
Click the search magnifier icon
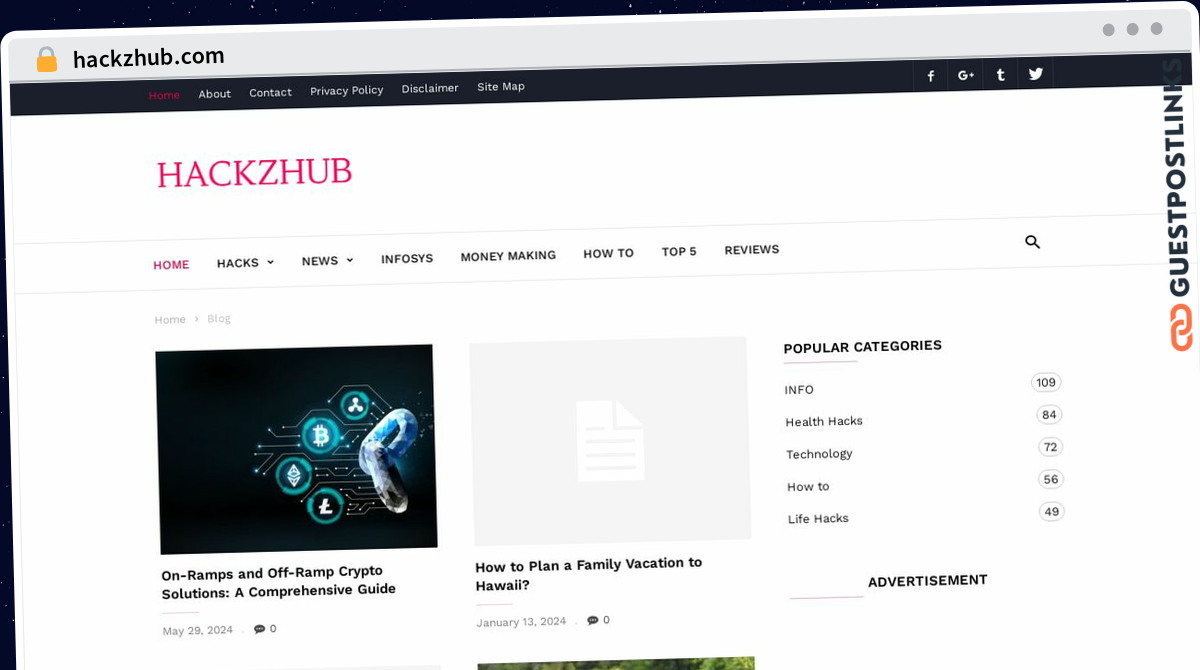click(1033, 241)
